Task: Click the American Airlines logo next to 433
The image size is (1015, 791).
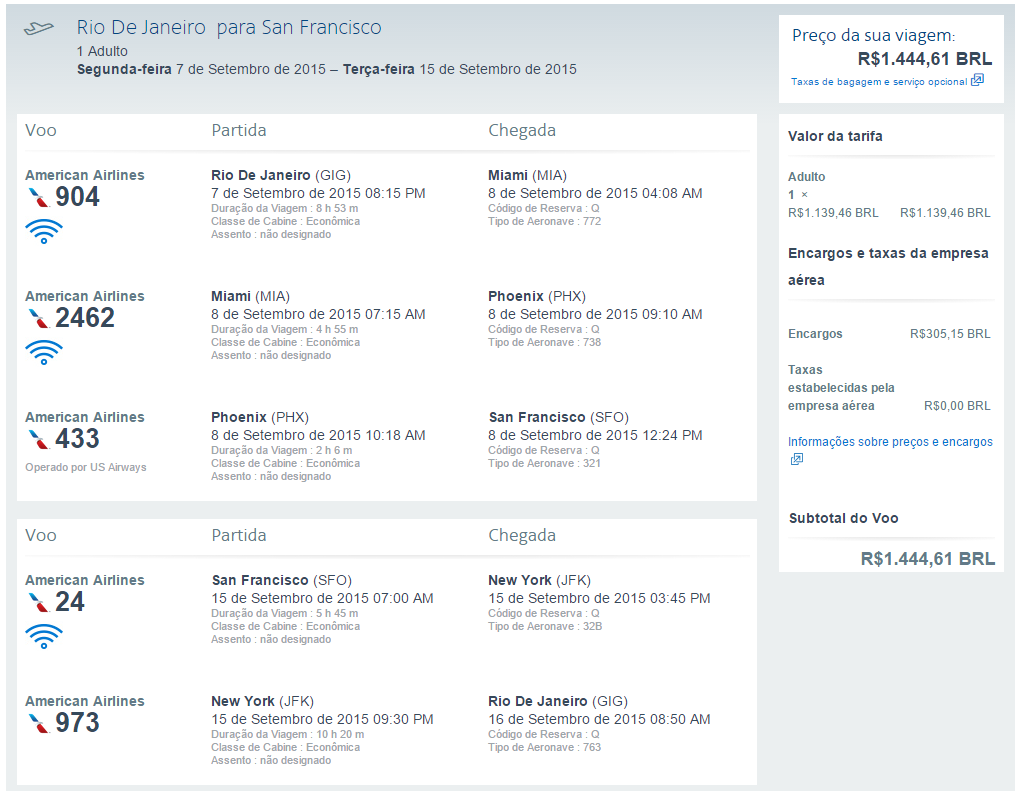Action: (x=39, y=439)
